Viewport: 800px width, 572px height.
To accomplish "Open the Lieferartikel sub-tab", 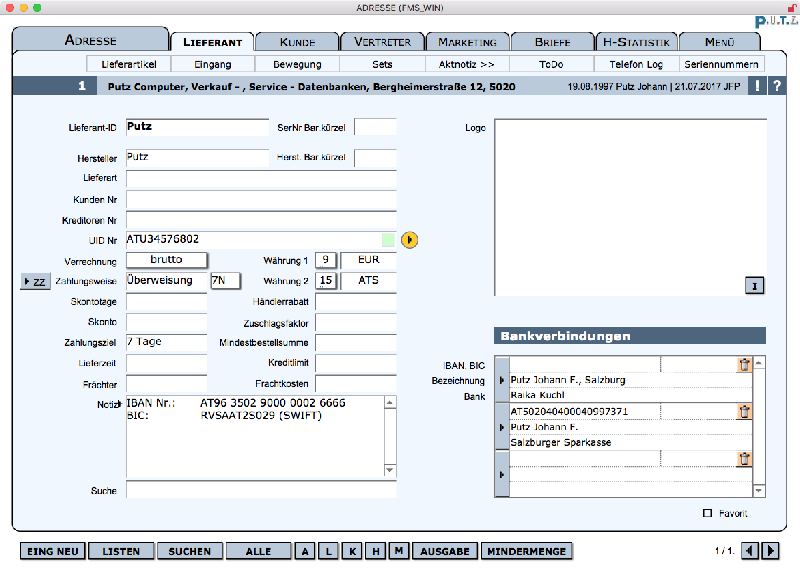I will tap(129, 64).
